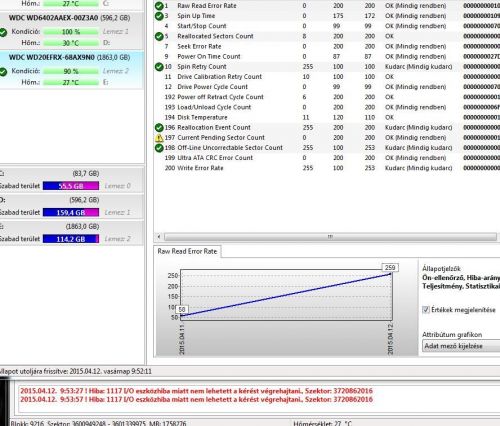This screenshot has width=500, height=426.
Task: Click green check icon beside Reallocation Event Count
Action: (x=159, y=127)
